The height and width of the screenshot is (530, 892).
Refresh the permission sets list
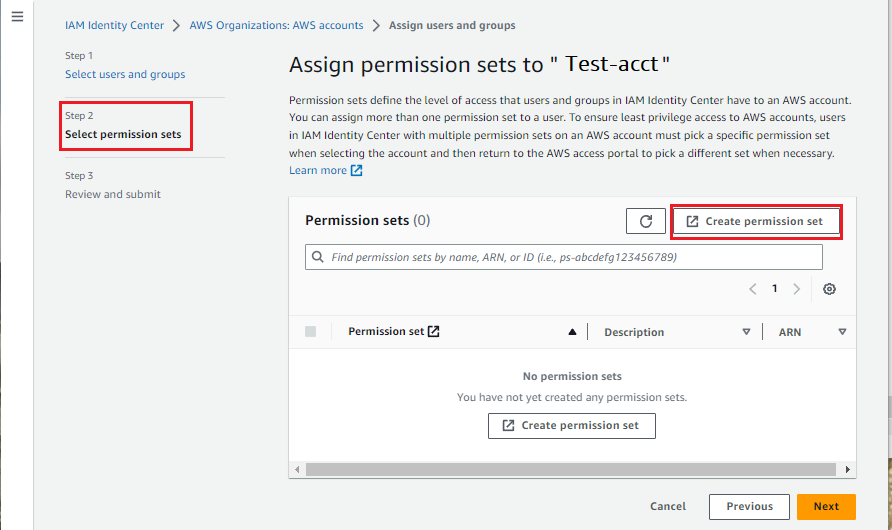click(x=646, y=221)
